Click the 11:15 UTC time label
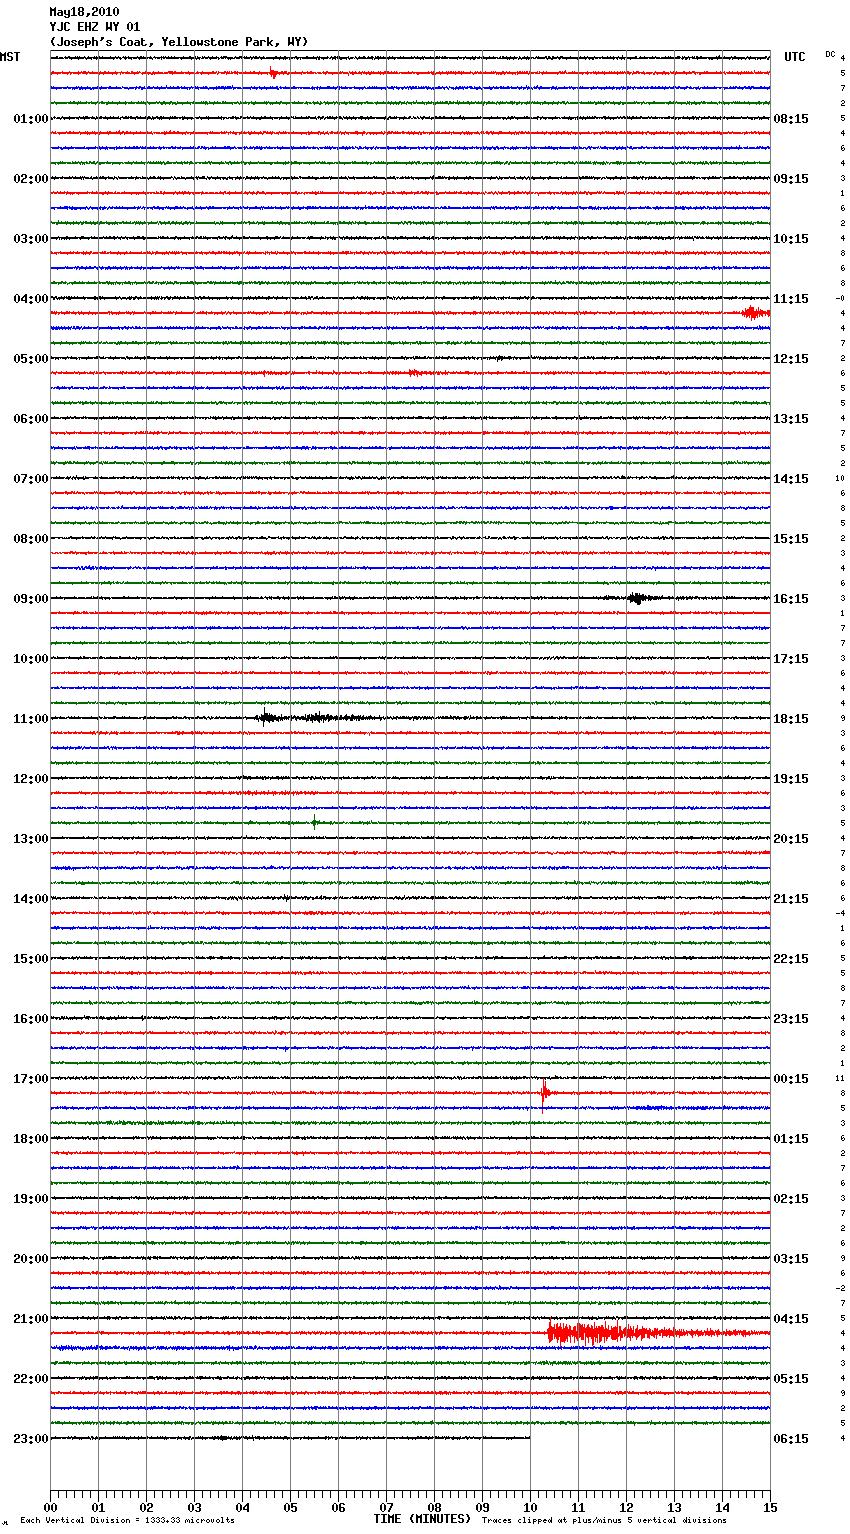 791,299
